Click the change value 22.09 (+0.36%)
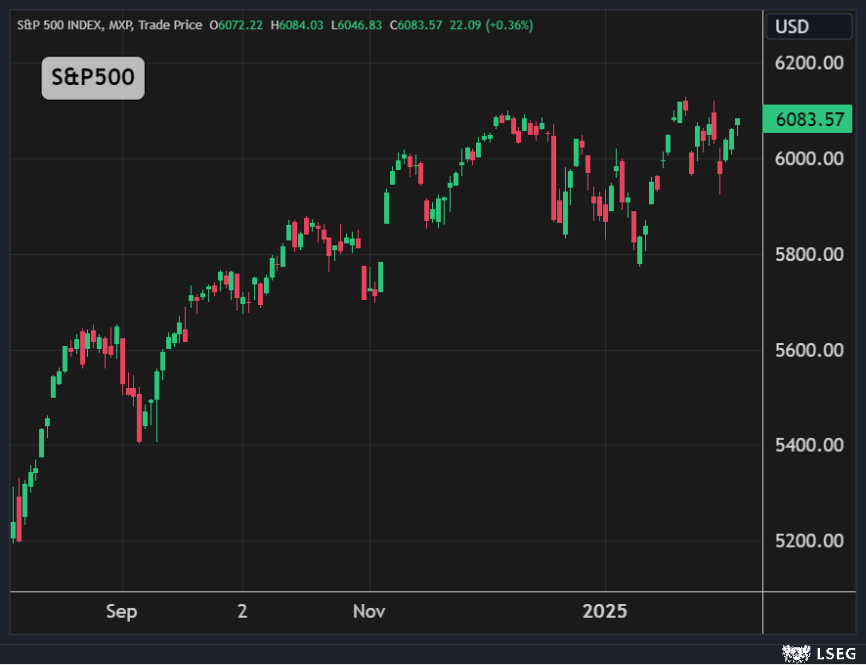The width and height of the screenshot is (866, 665). (491, 25)
